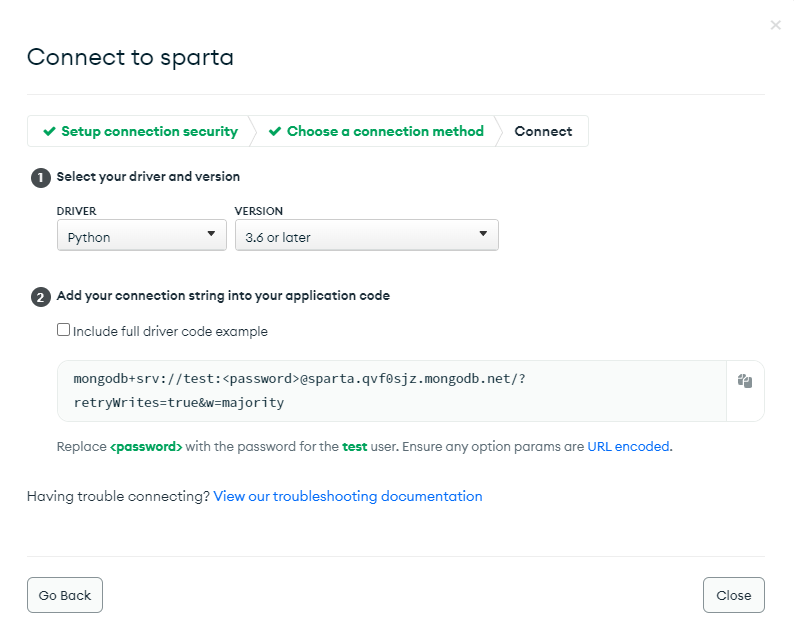Open the Driver dropdown showing Python
The height and width of the screenshot is (640, 794).
tap(142, 235)
